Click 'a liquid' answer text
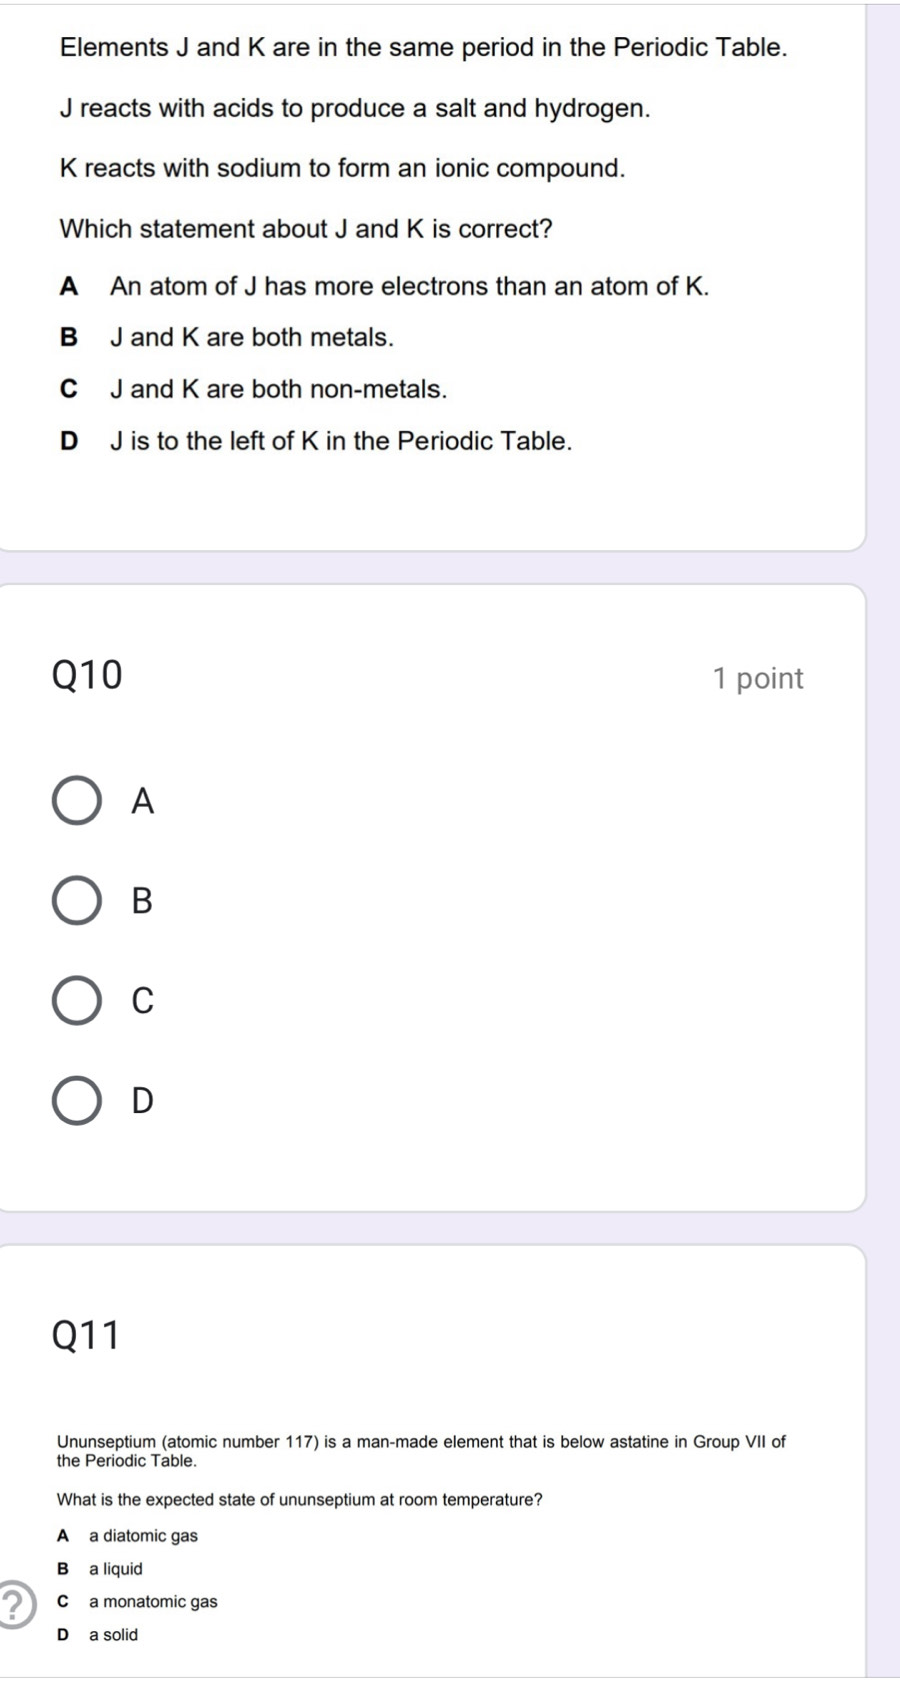Viewport: 900px width, 1685px height. click(x=115, y=1569)
